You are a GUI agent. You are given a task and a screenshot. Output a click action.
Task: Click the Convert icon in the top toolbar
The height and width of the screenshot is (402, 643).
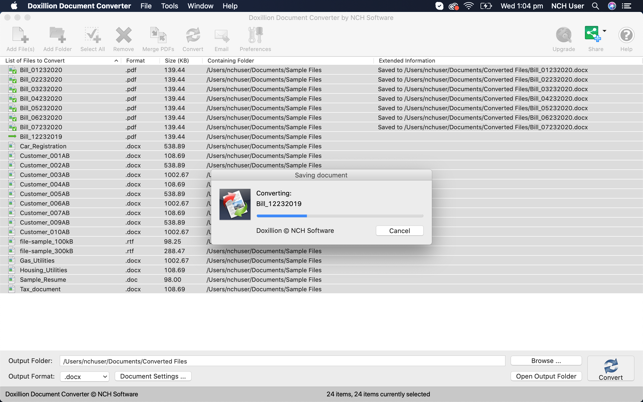tap(193, 35)
